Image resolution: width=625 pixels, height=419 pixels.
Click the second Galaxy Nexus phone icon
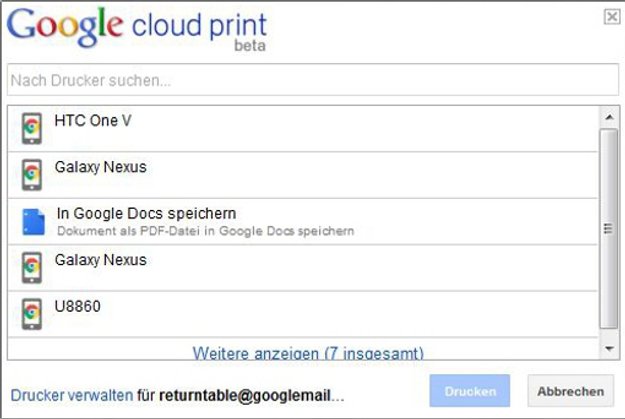point(32,268)
